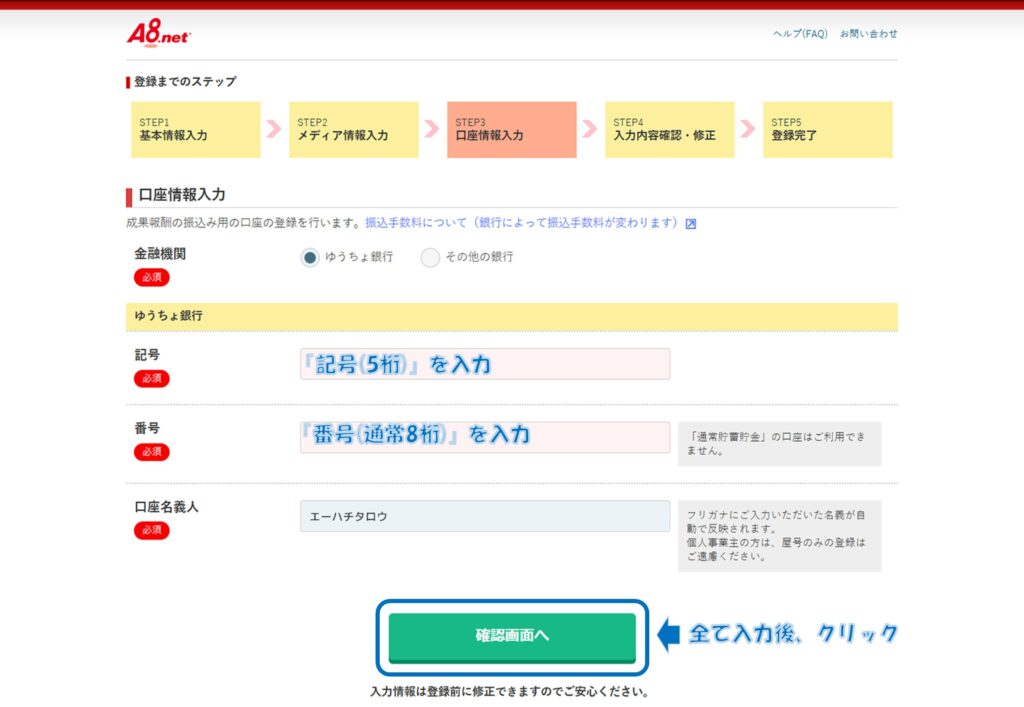The image size is (1024, 707).
Task: Click the A8.net logo
Action: [158, 33]
